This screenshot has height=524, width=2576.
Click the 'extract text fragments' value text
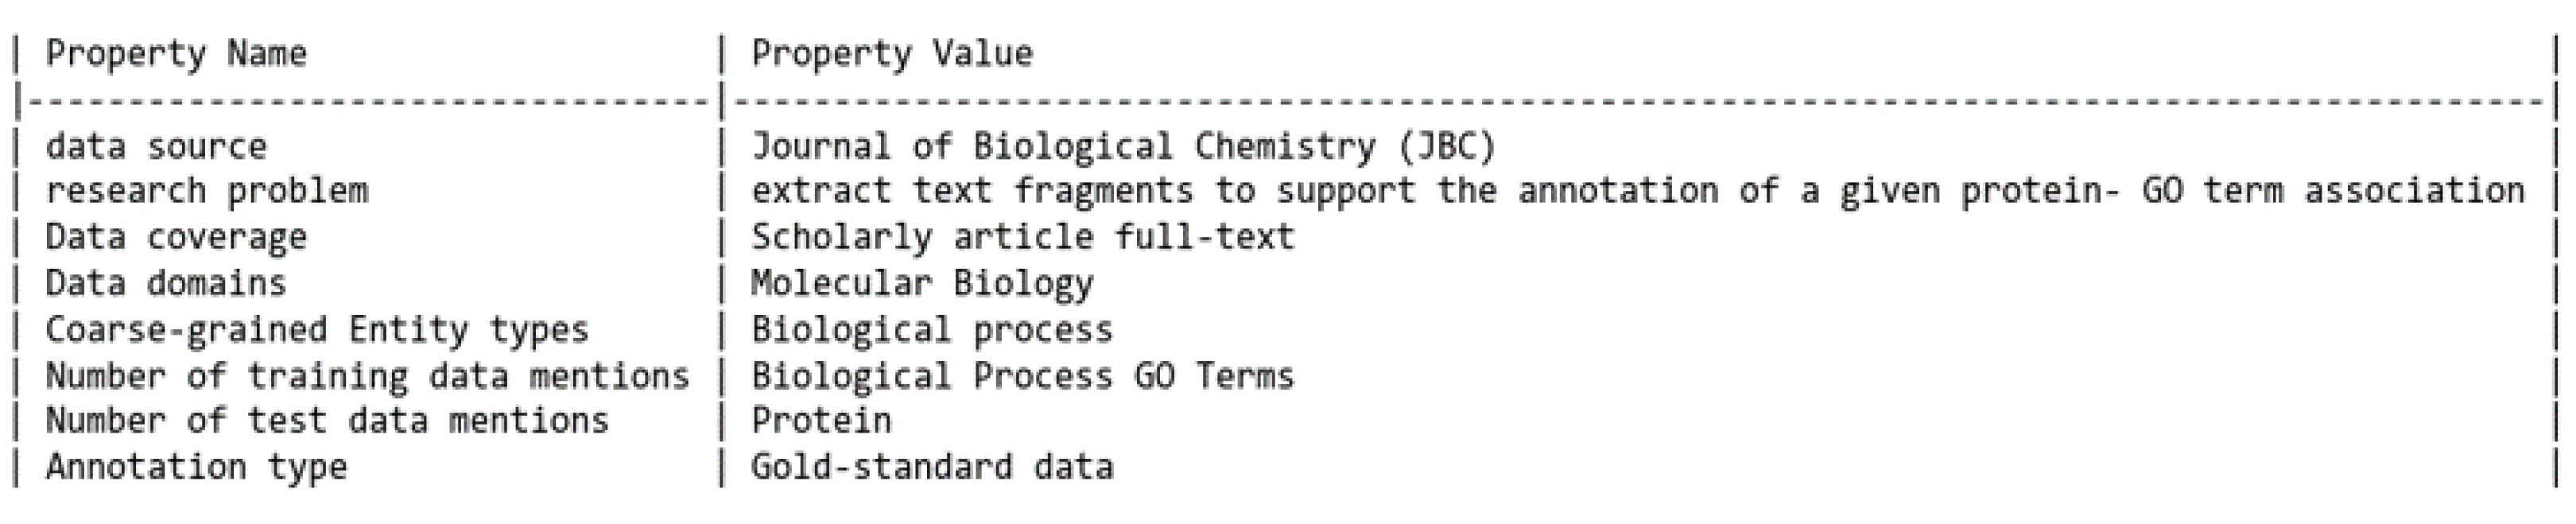tap(972, 190)
